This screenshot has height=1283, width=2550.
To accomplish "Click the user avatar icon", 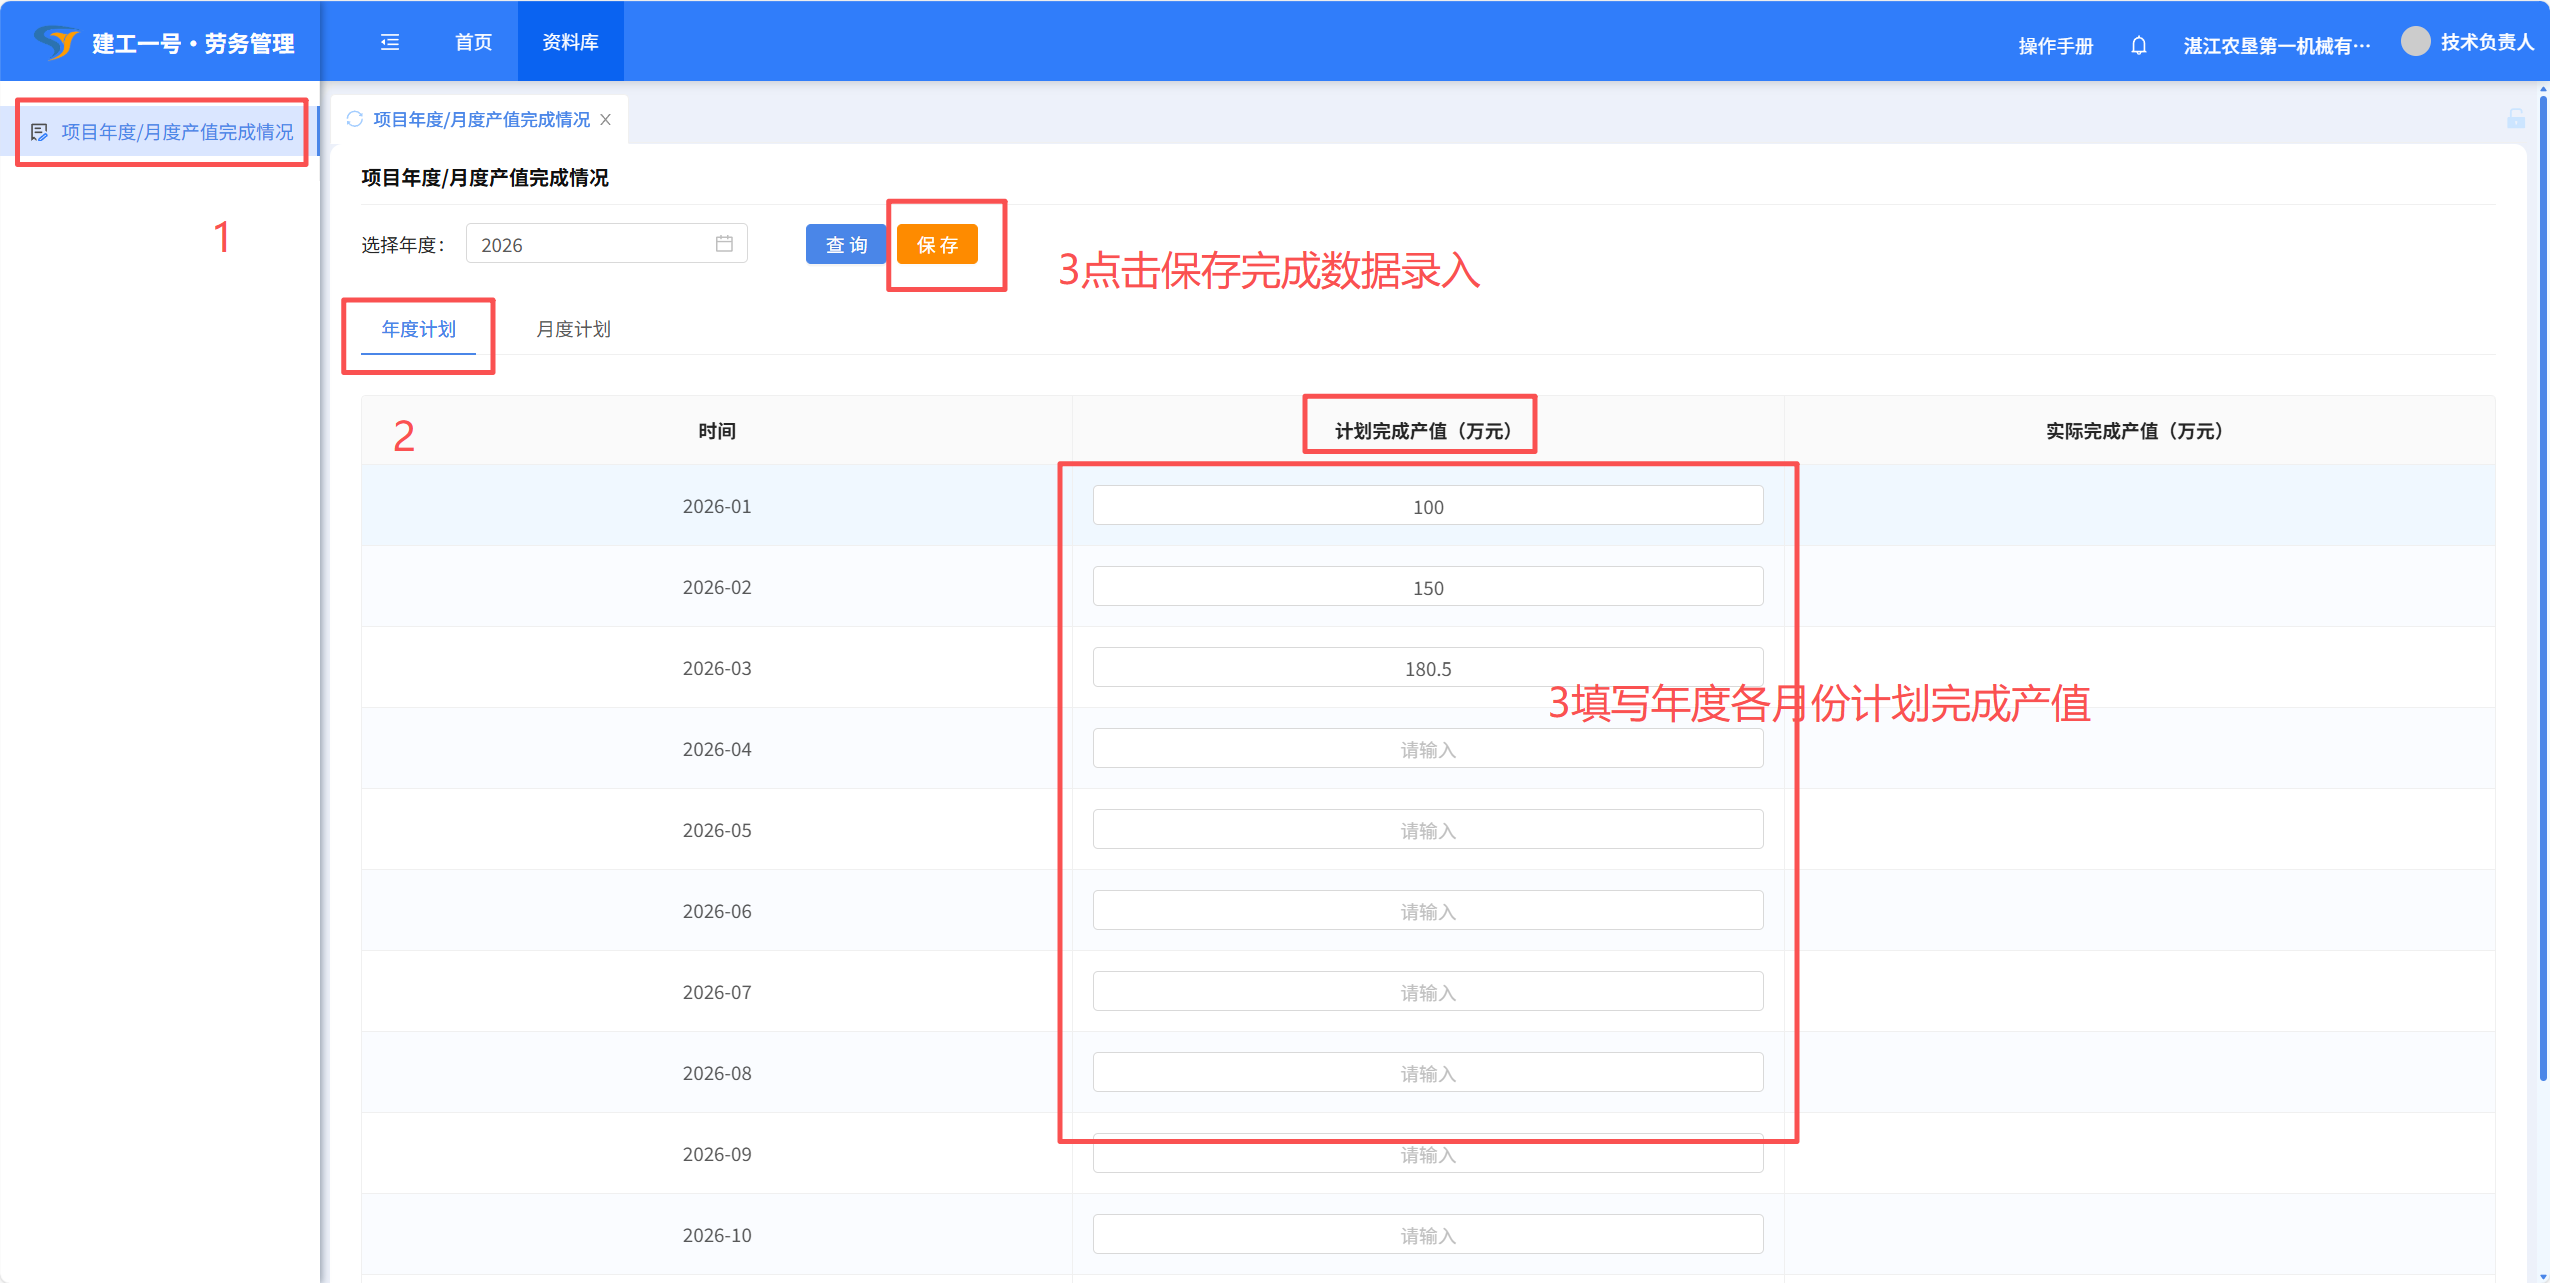I will tap(2415, 41).
